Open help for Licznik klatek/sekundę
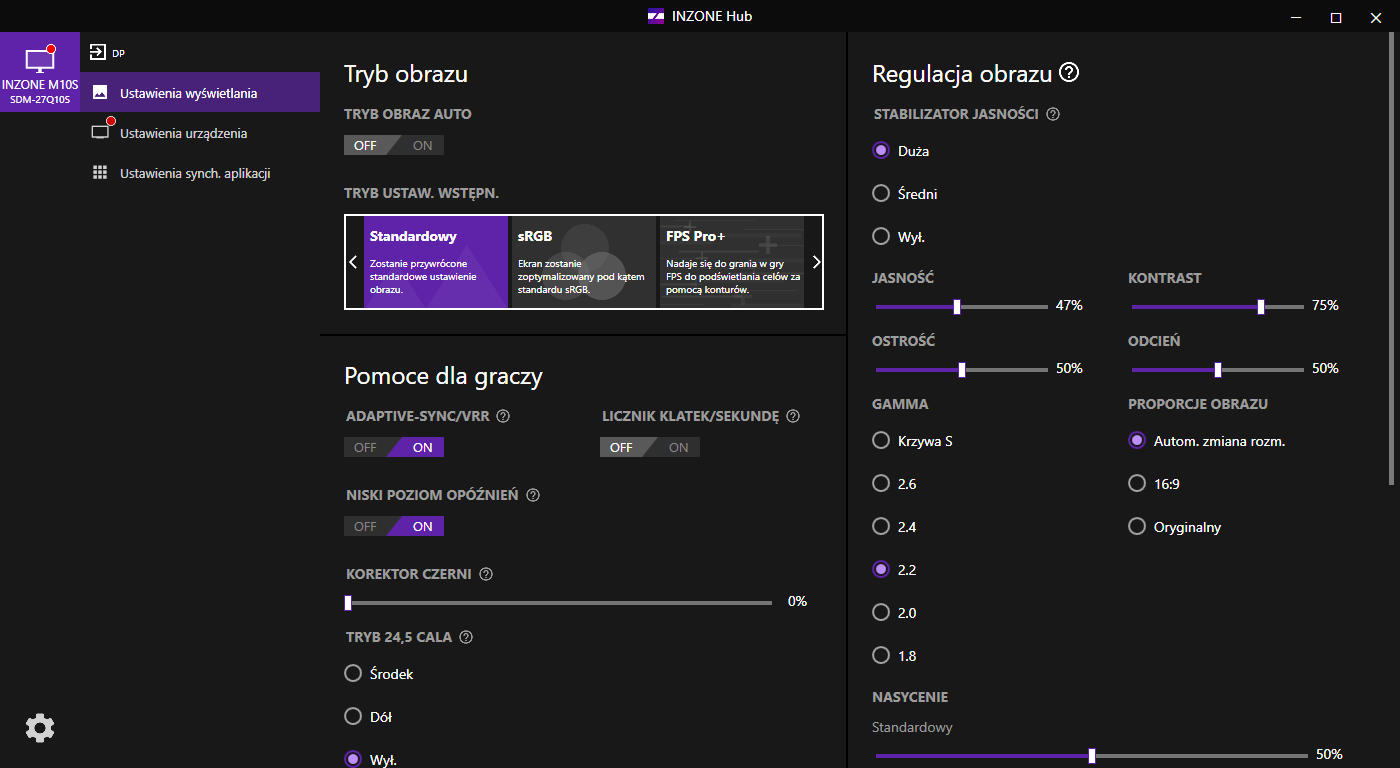This screenshot has height=768, width=1400. pos(793,416)
